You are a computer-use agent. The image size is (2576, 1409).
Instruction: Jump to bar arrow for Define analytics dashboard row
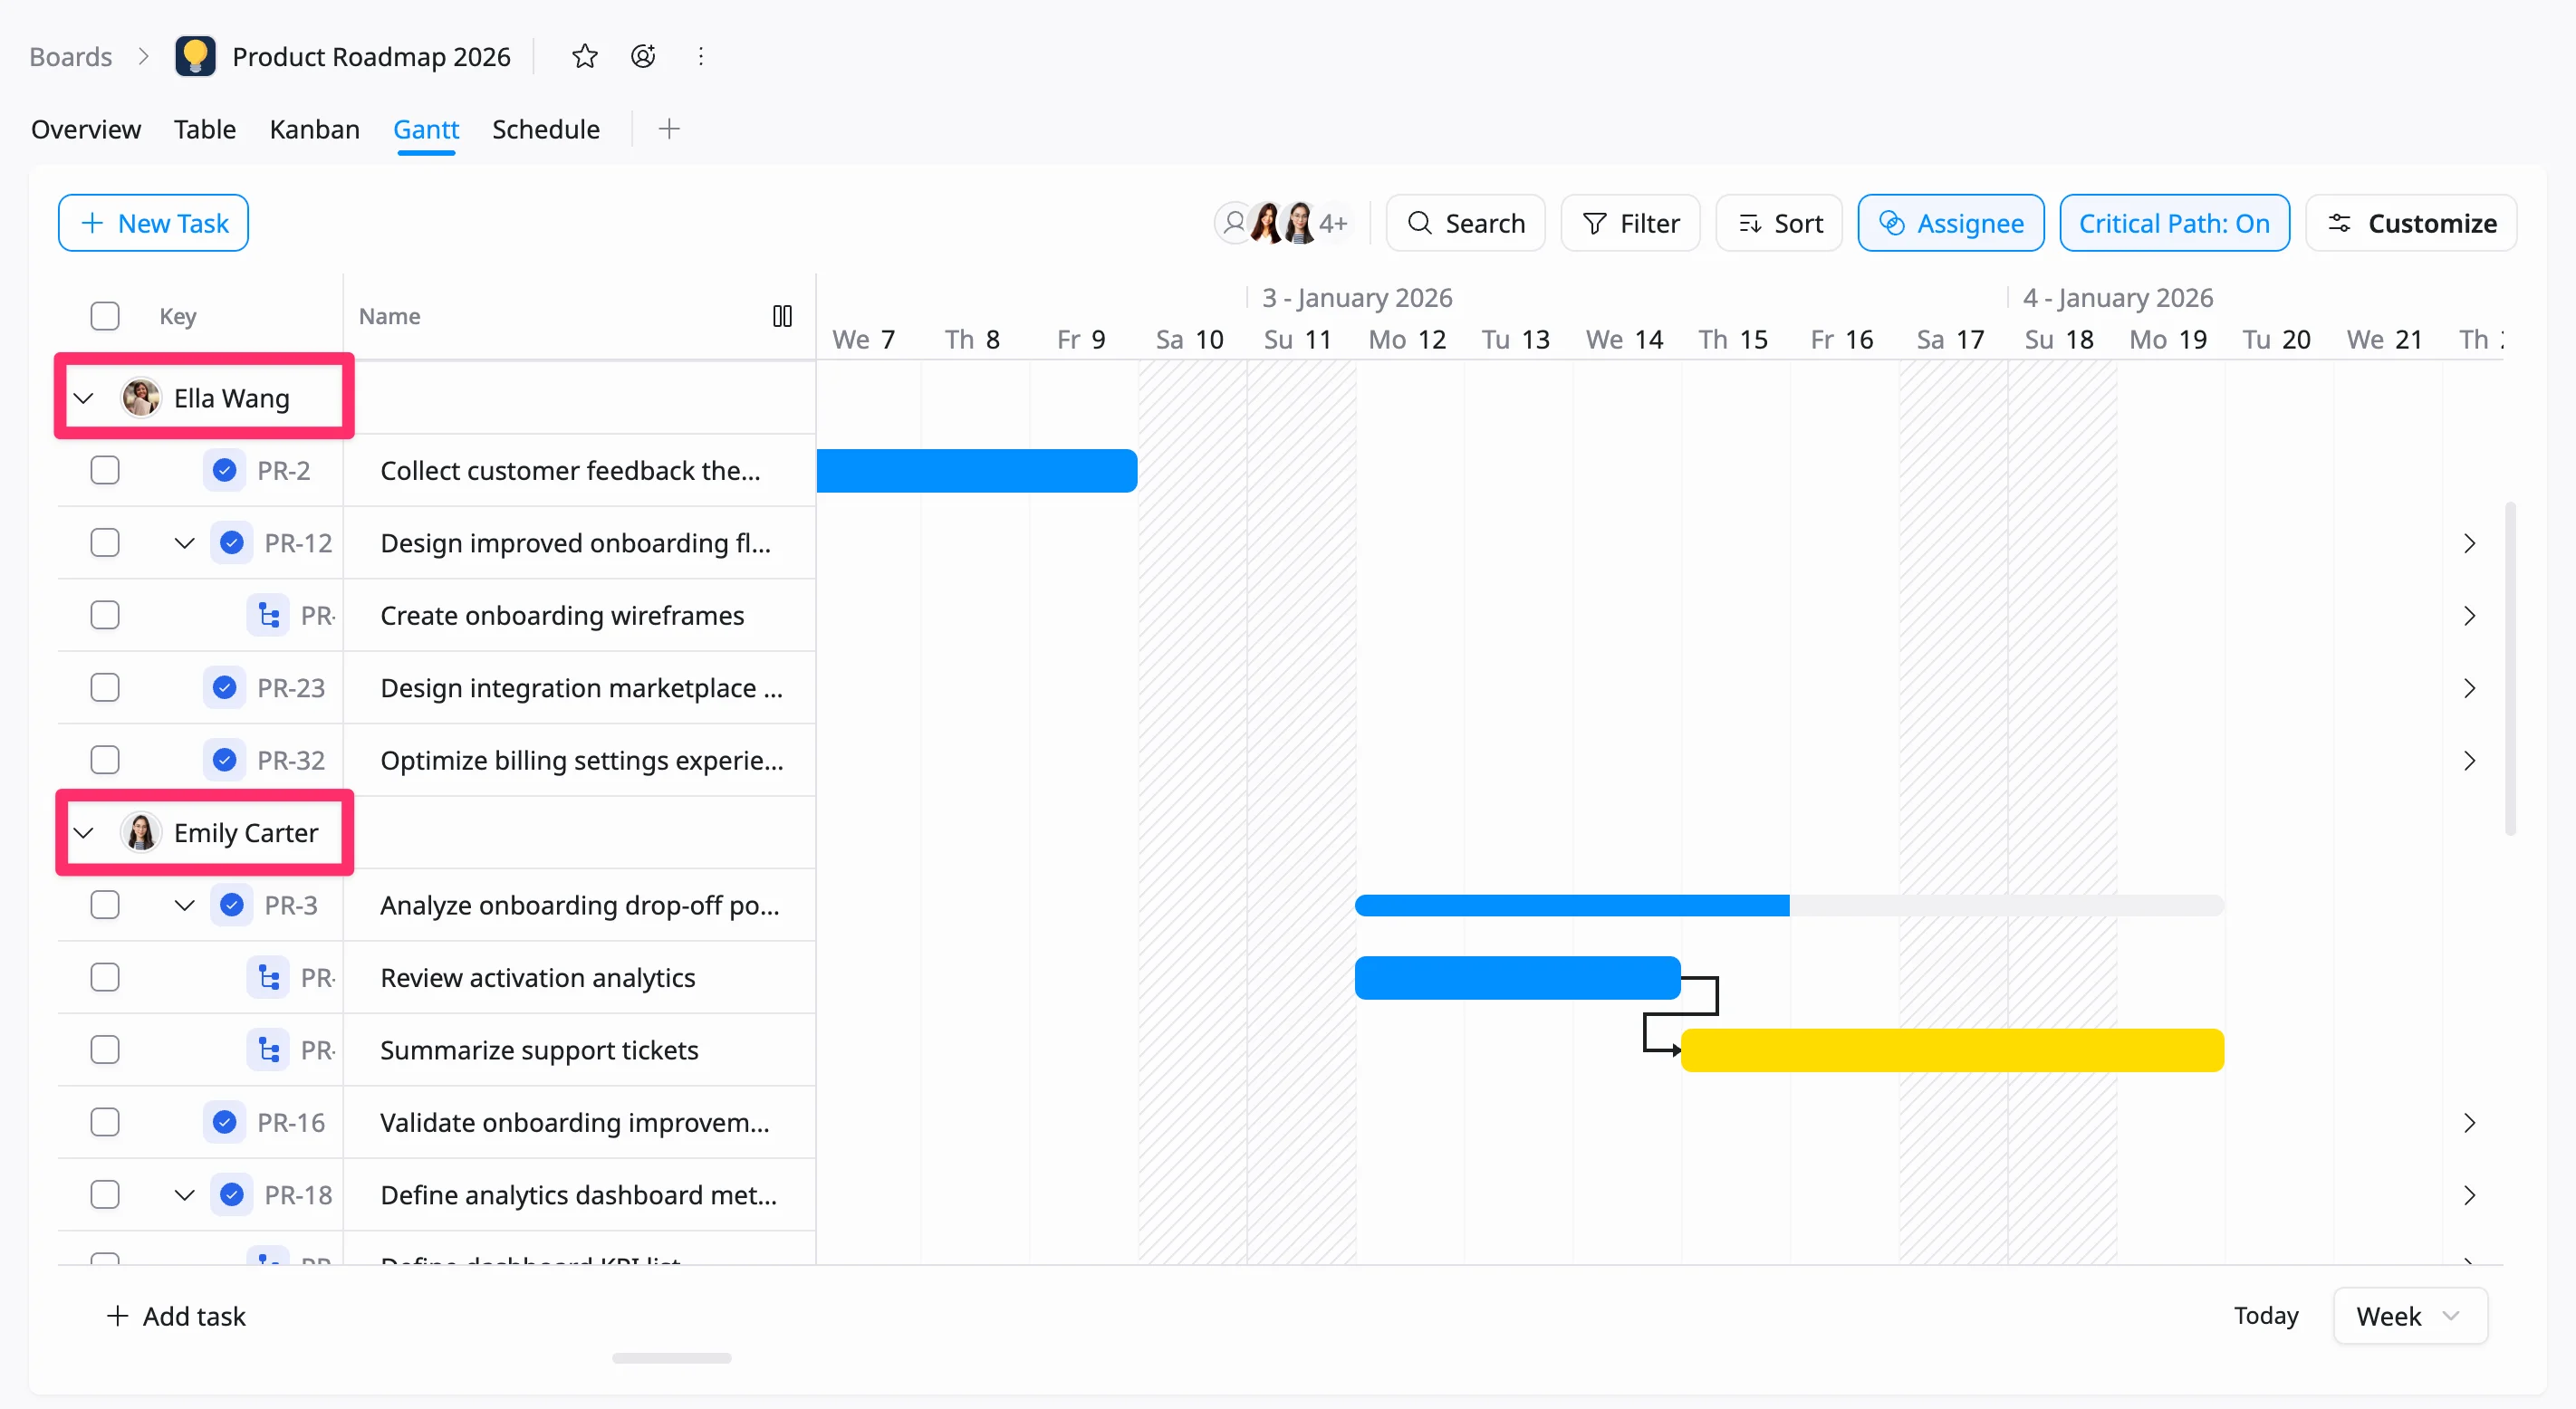[x=2469, y=1195]
